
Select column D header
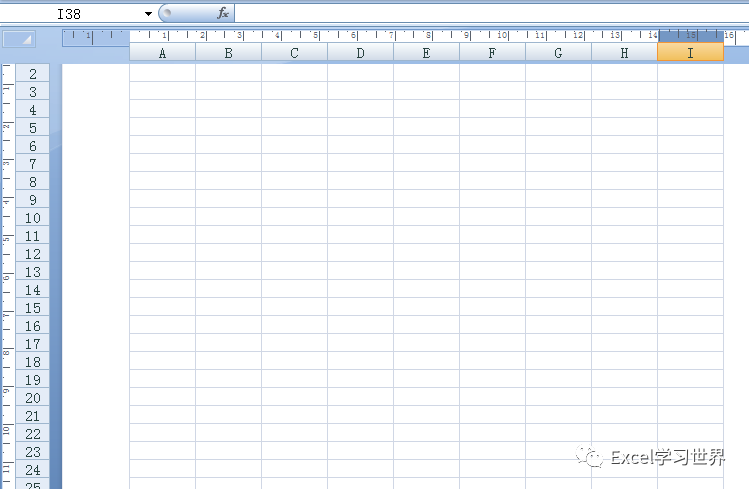[360, 53]
